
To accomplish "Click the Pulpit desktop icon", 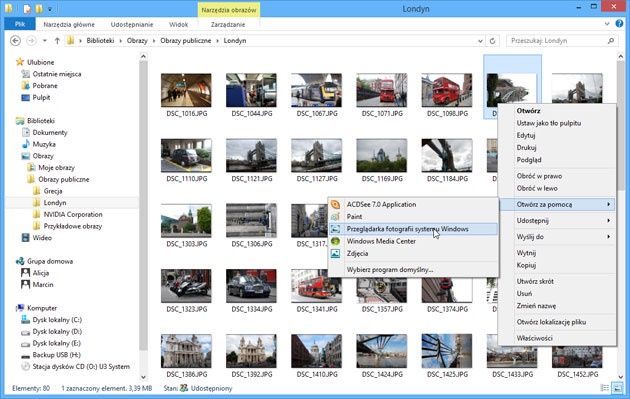I will [x=26, y=97].
